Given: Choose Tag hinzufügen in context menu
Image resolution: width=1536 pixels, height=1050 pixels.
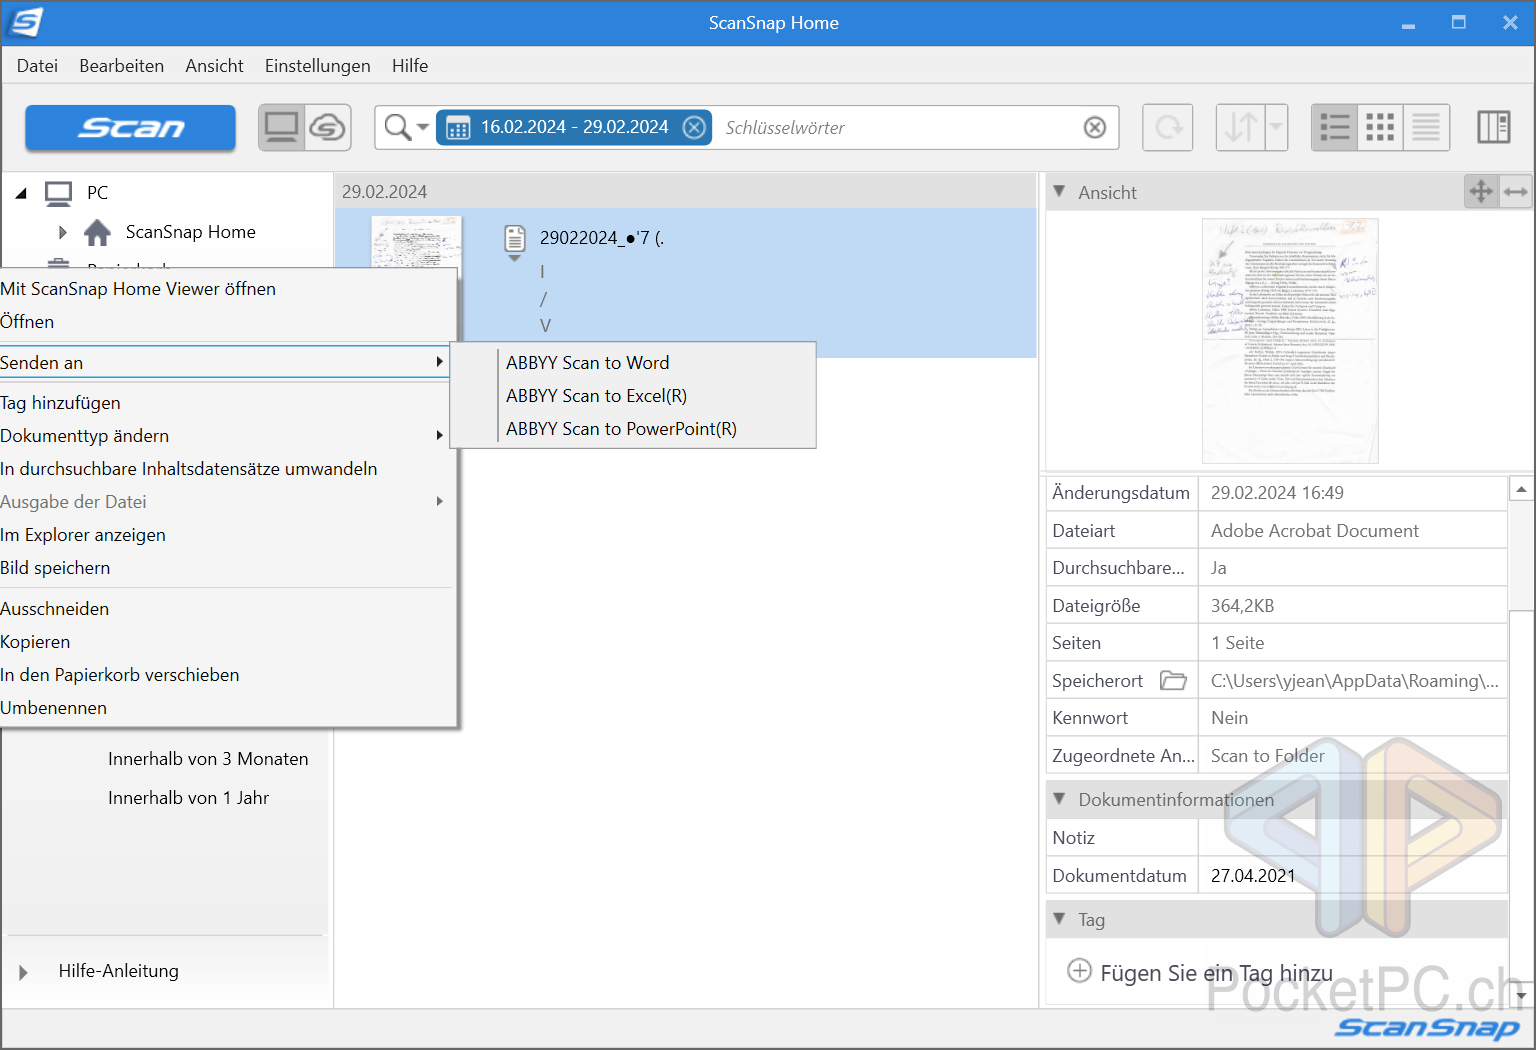Looking at the screenshot, I should tap(226, 403).
